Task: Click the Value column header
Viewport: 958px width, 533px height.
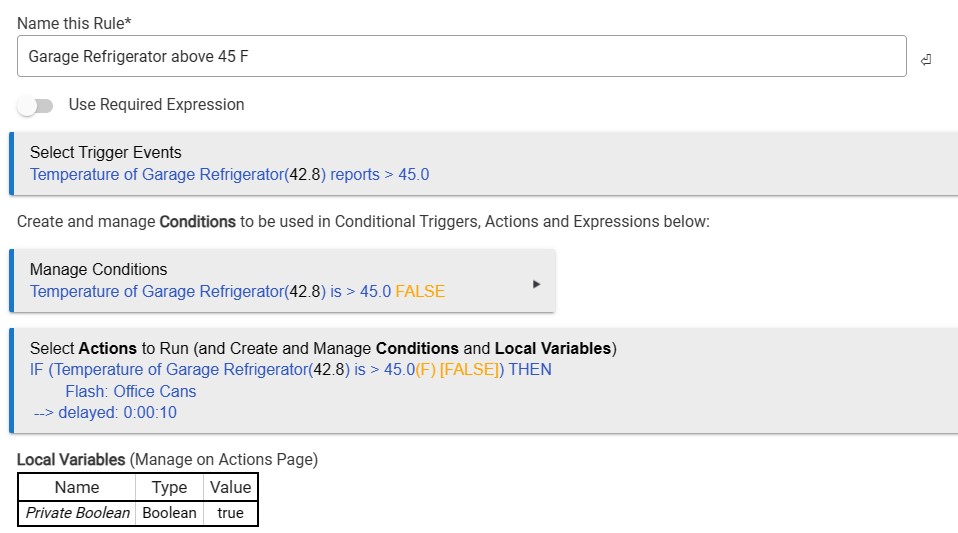Action: 230,487
